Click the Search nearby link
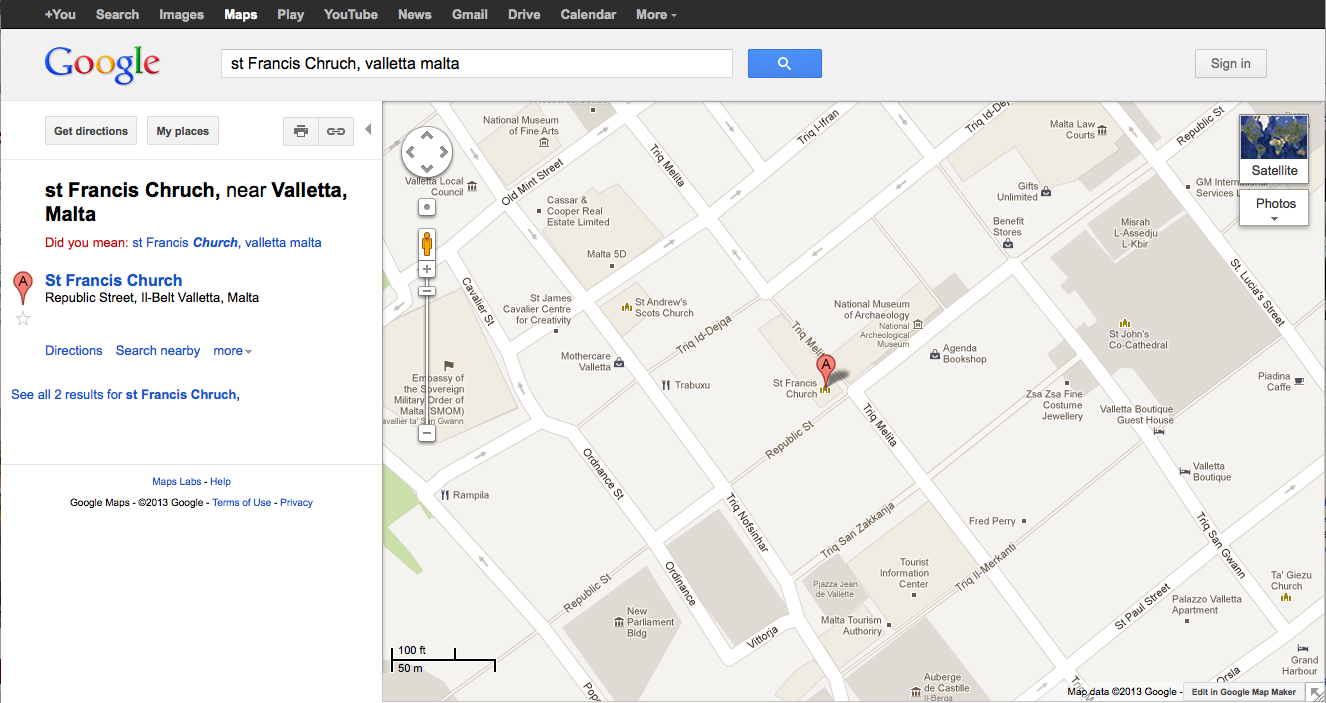This screenshot has width=1326, height=703. [158, 351]
